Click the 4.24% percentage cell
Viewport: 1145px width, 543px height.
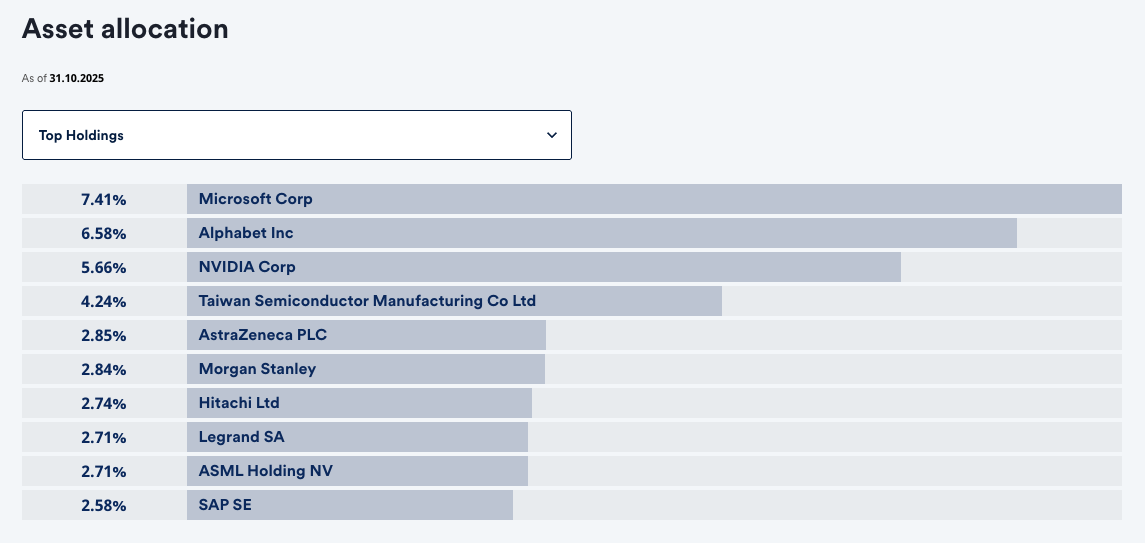point(104,301)
